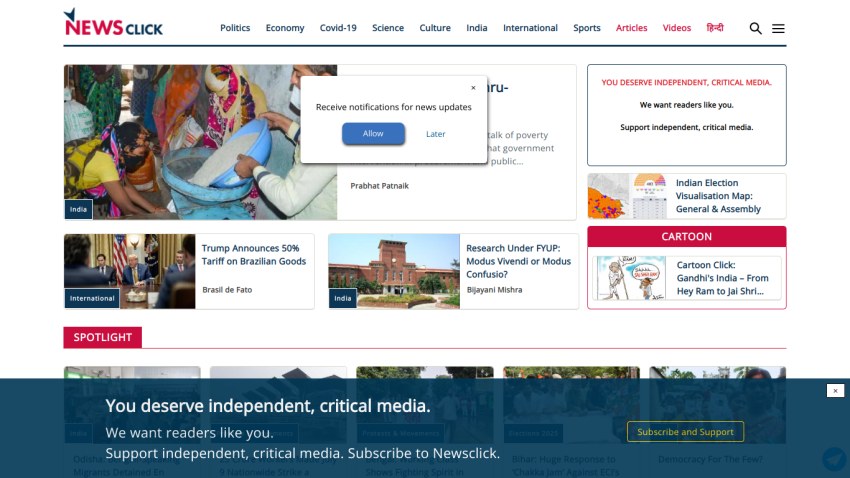Open Research Under FYUP article
Image resolution: width=850 pixels, height=478 pixels.
(518, 261)
